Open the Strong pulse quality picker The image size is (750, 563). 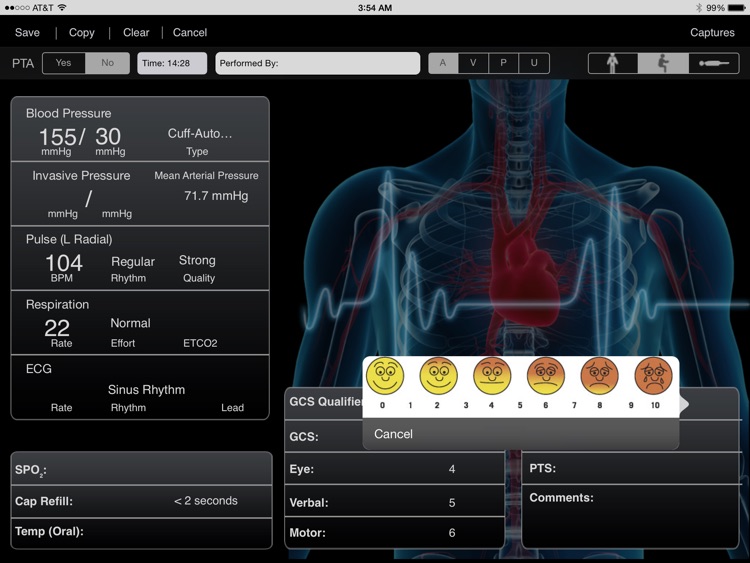[197, 260]
